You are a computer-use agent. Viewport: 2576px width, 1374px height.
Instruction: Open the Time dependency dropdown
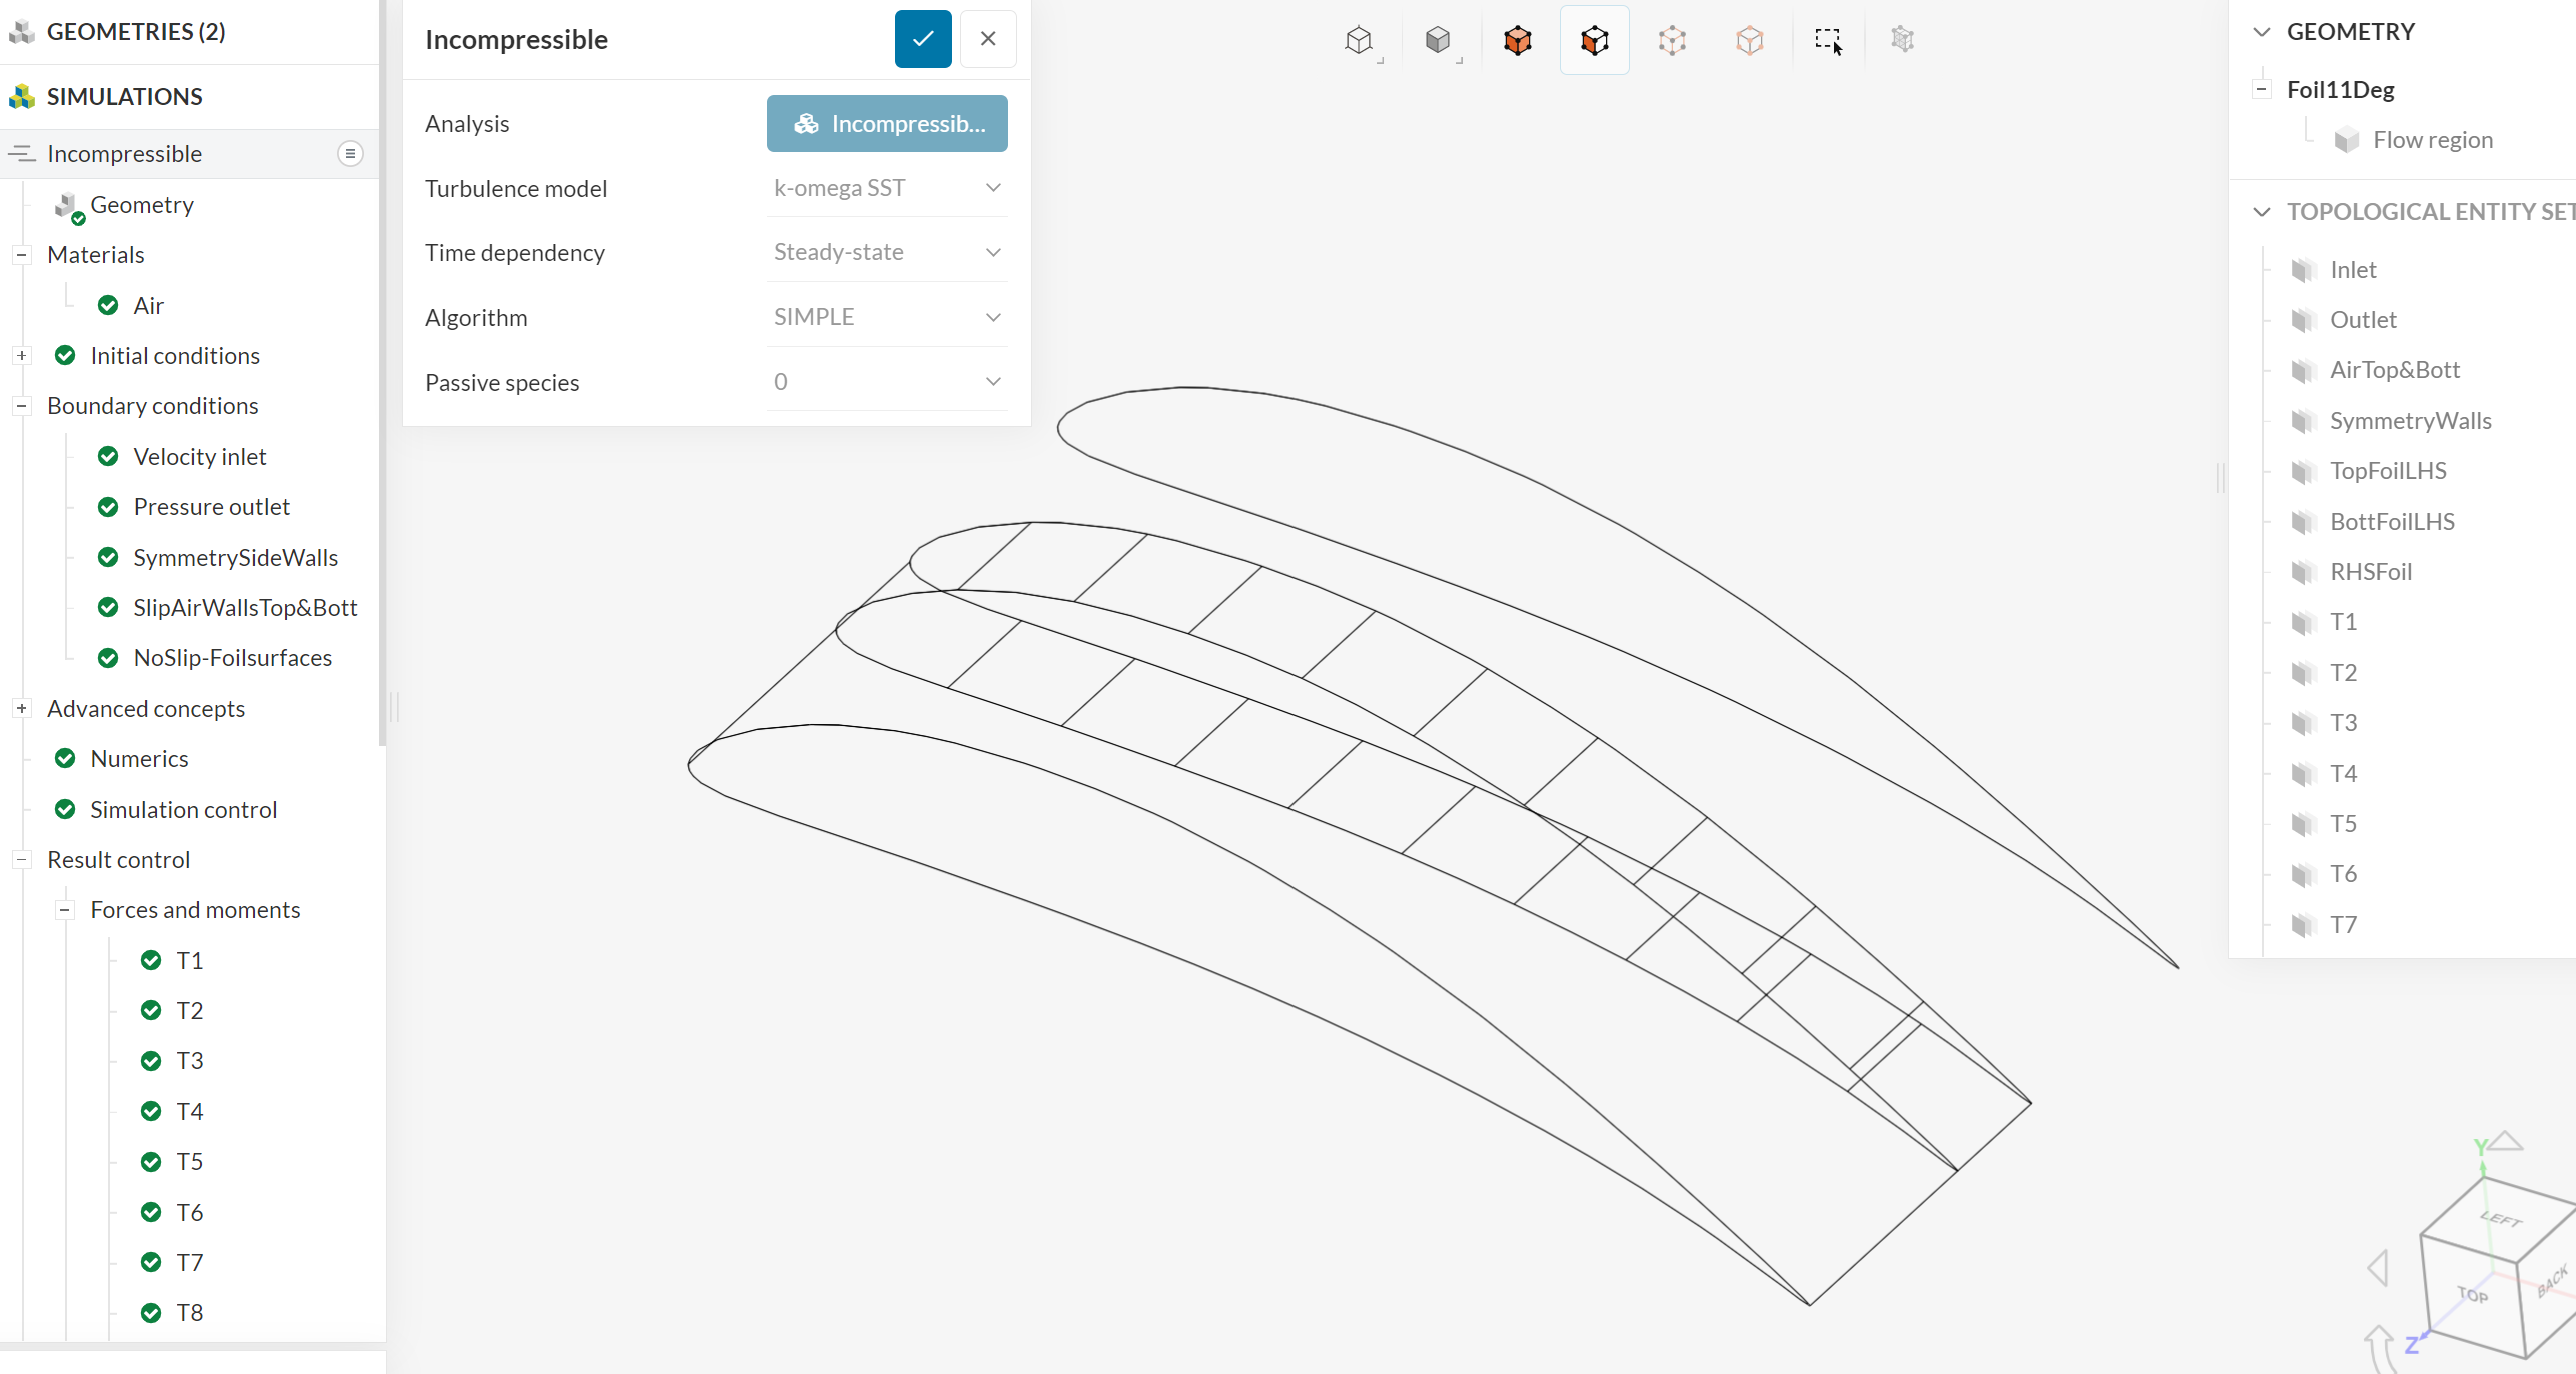[886, 252]
